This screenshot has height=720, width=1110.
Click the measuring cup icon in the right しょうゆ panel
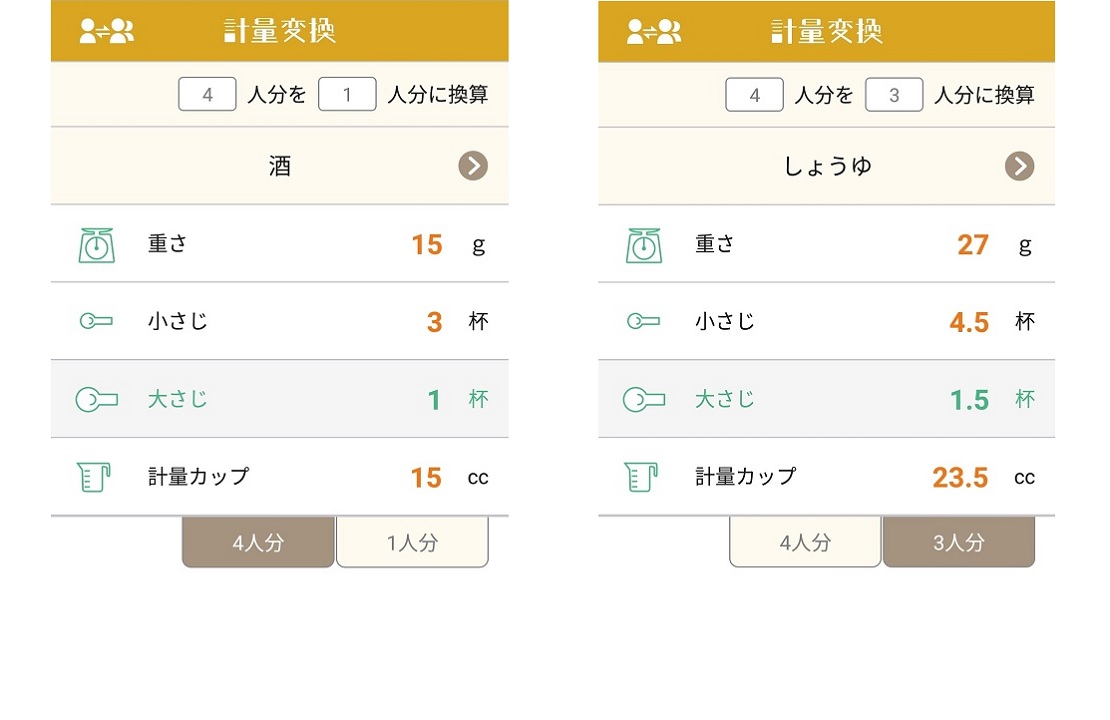pyautogui.click(x=641, y=476)
